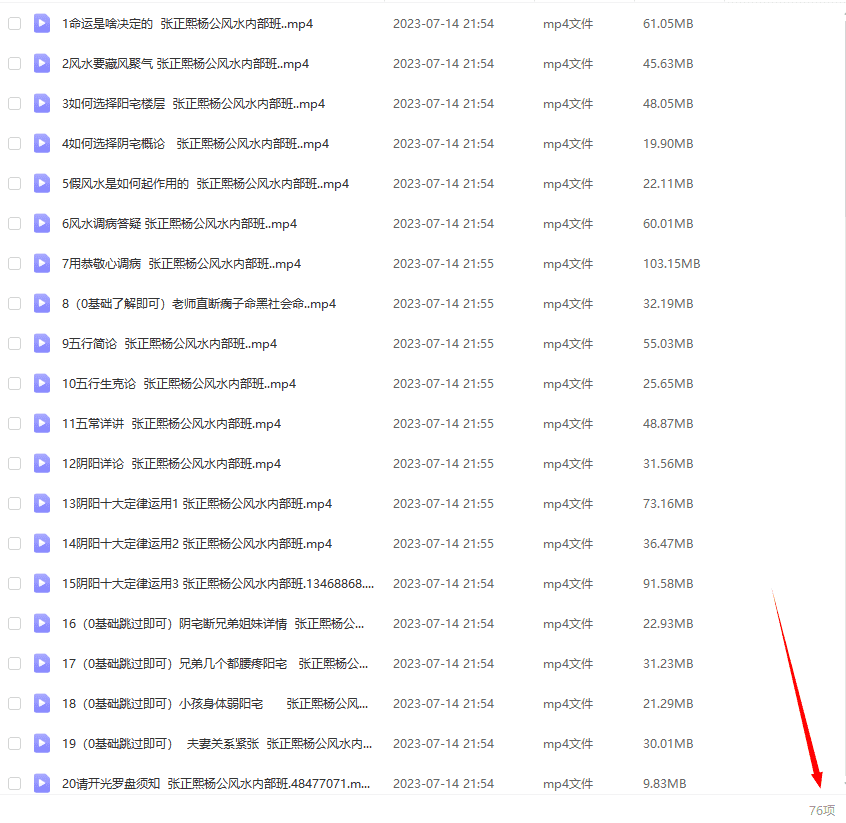Click video icon of 20请开光罗盘须知

41,783
